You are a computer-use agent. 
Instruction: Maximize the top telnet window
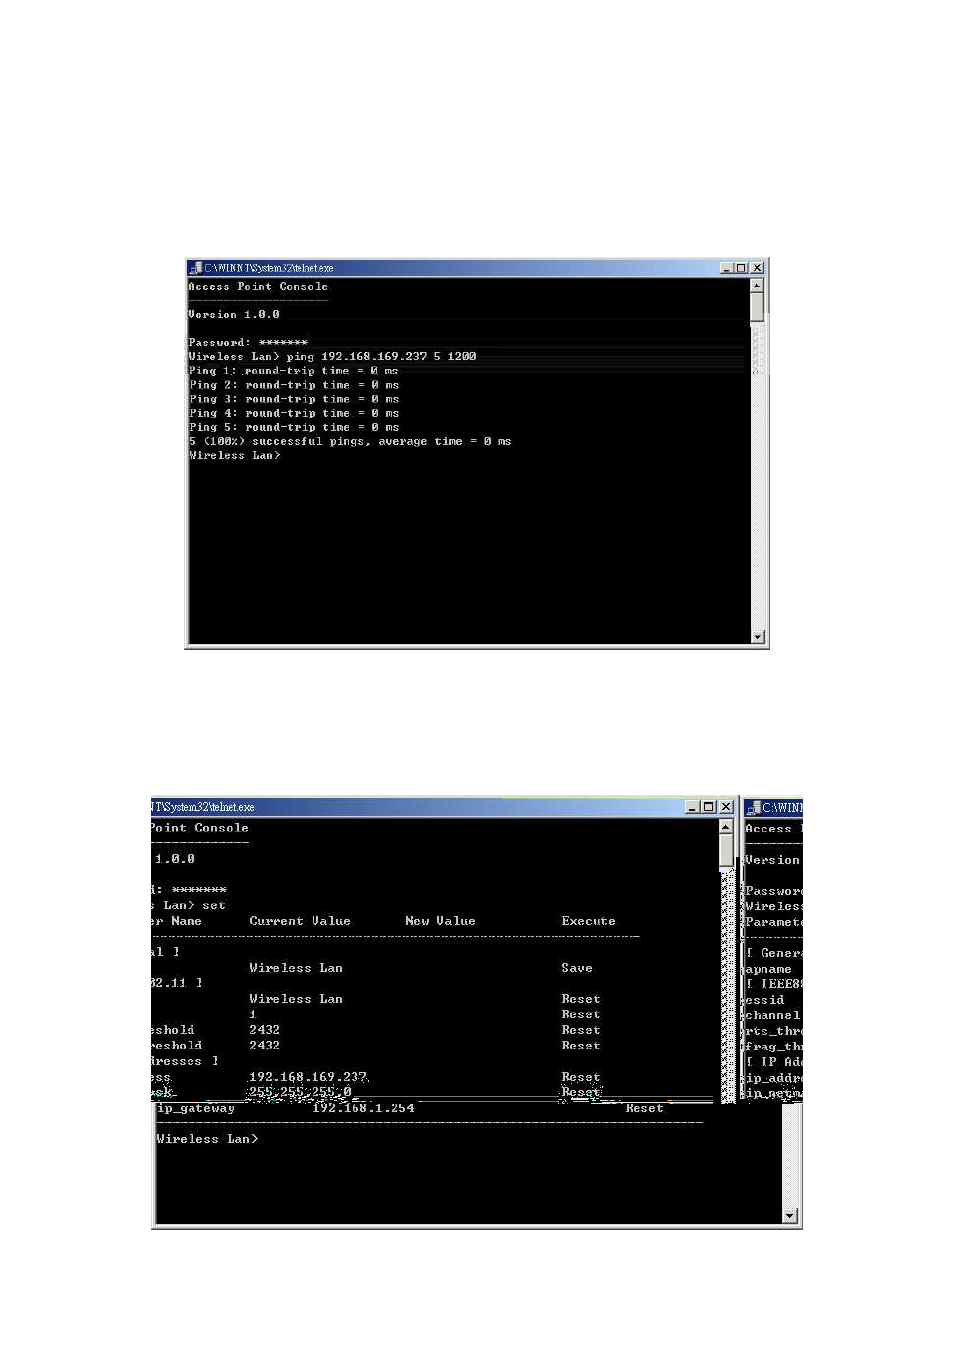click(x=741, y=268)
